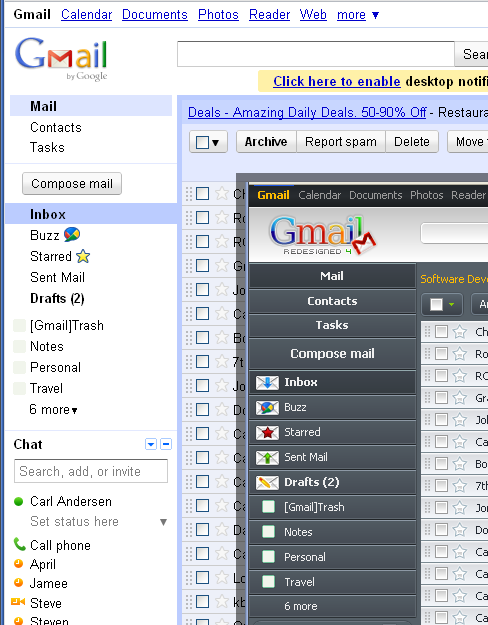488x625 pixels.
Task: Open the select-all checkbox dropdown arrow
Action: [216, 142]
